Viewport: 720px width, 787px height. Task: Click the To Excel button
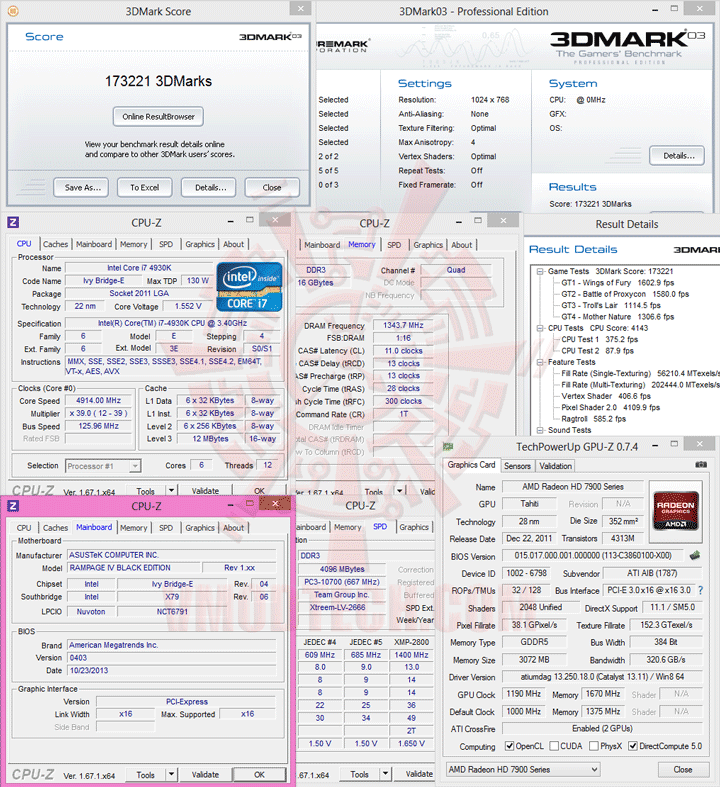145,188
